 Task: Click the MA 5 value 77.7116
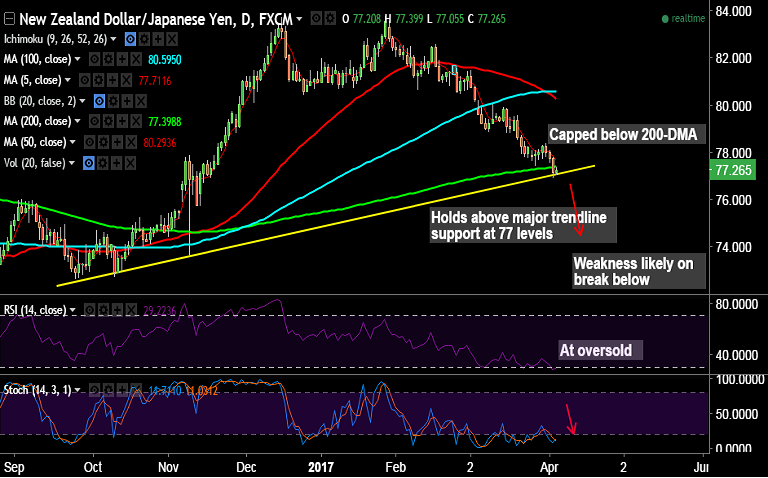pos(155,80)
